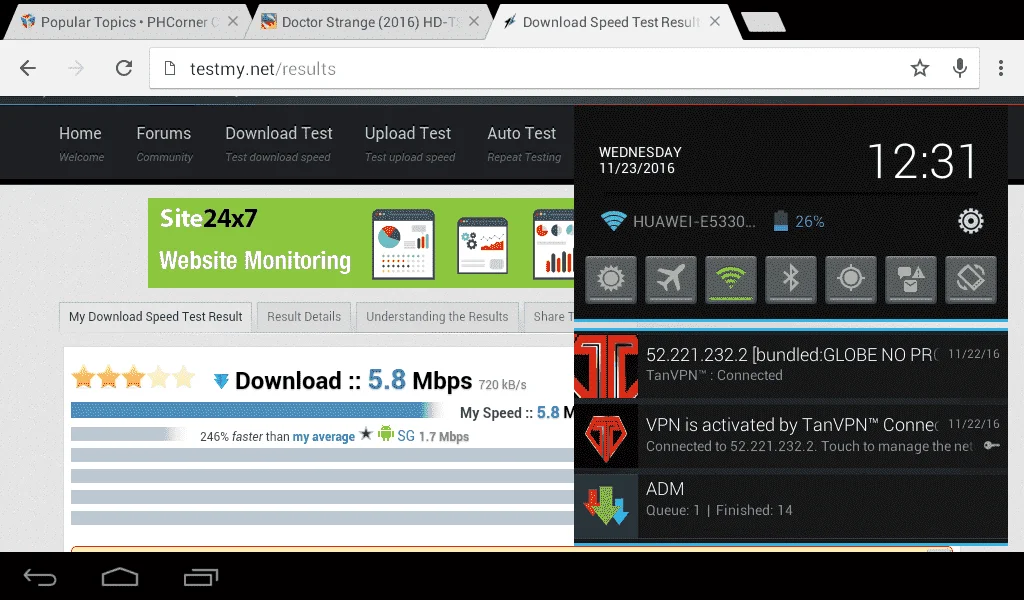Viewport: 1024px width, 600px height.
Task: Close the Popular Topics PHCorner tab
Action: coord(232,22)
